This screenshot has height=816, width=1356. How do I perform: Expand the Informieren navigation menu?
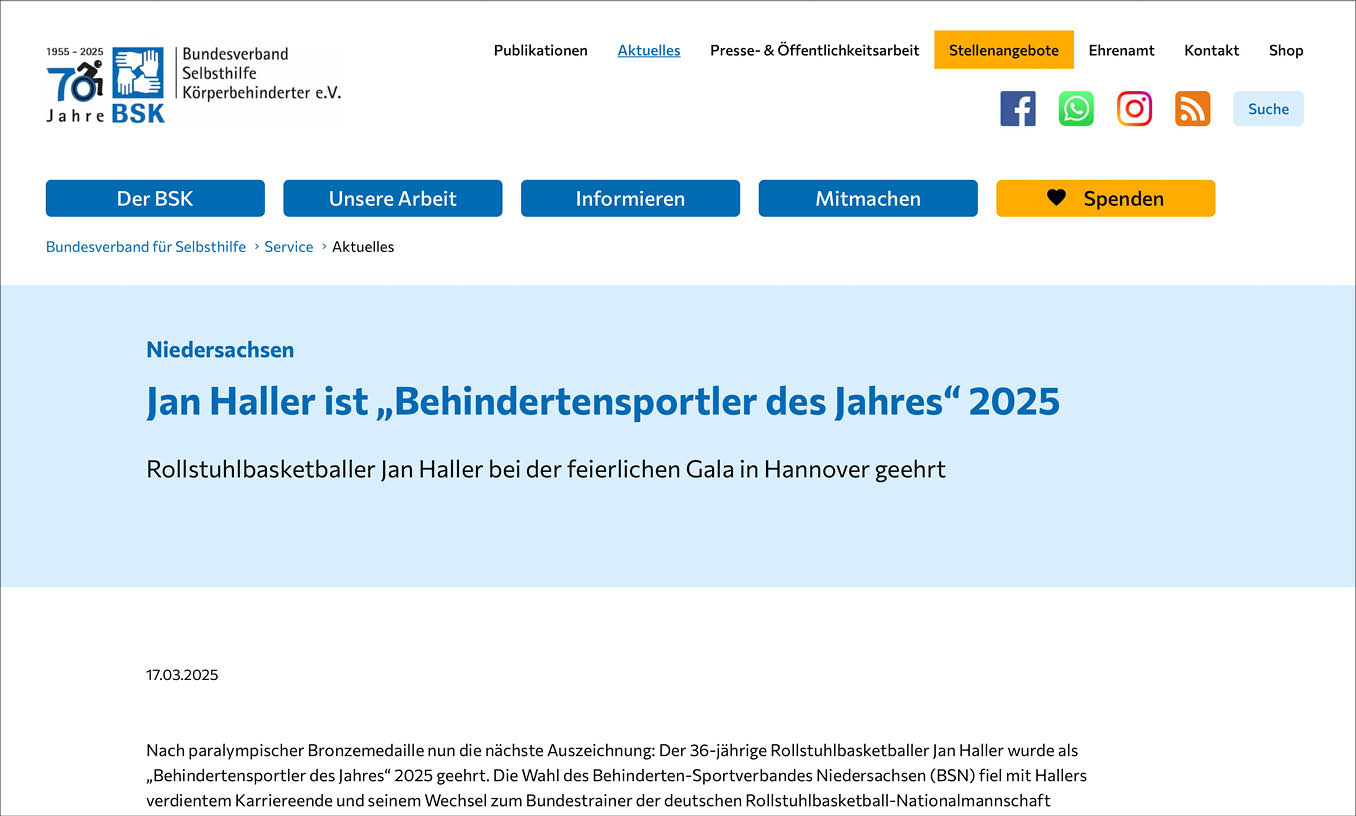pyautogui.click(x=630, y=198)
